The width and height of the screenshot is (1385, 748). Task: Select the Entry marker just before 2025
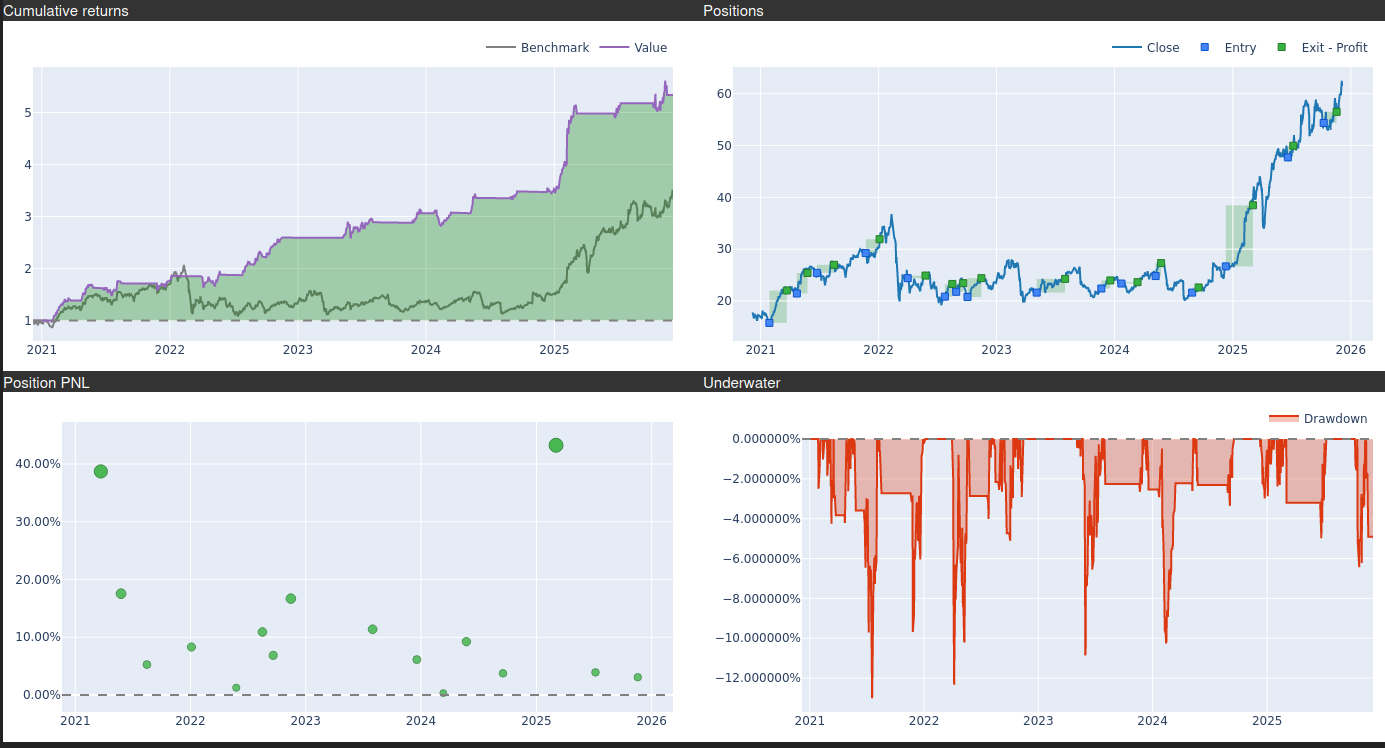pyautogui.click(x=1226, y=266)
